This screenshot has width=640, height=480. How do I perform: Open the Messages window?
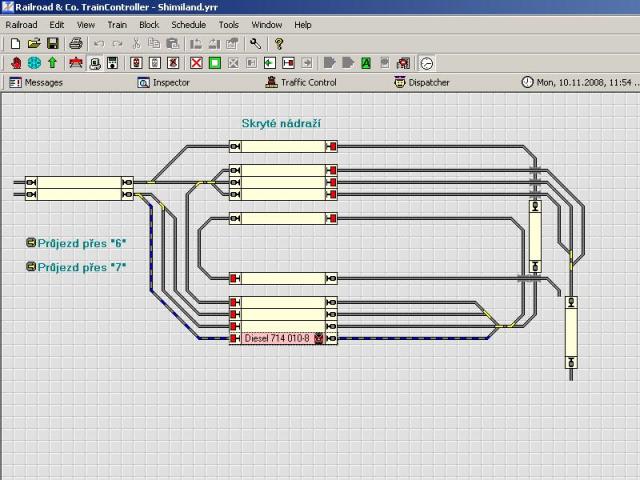(x=36, y=82)
